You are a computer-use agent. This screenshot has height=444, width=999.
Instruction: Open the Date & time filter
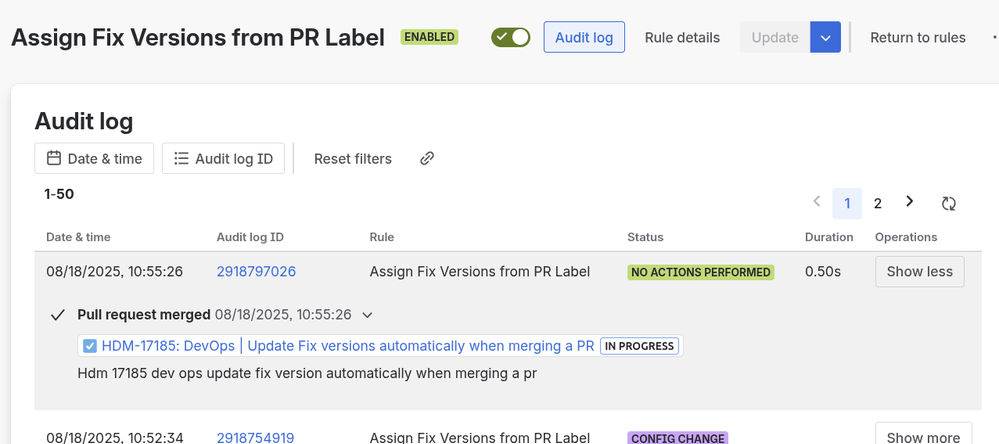pyautogui.click(x=94, y=158)
